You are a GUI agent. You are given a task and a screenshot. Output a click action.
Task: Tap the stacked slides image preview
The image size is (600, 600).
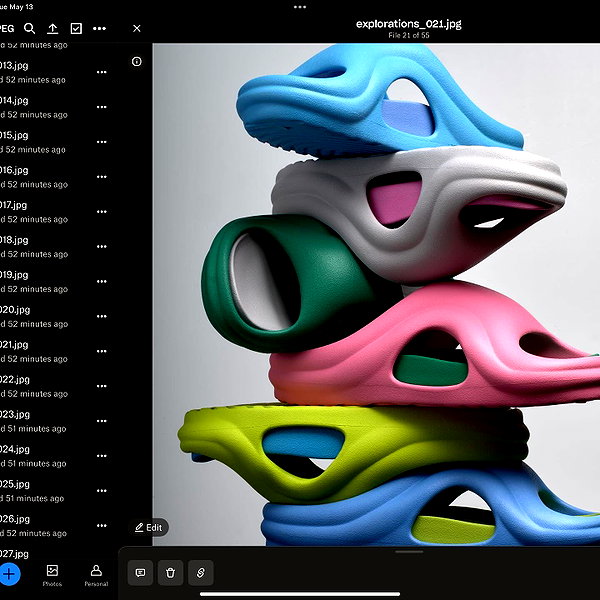(376, 294)
